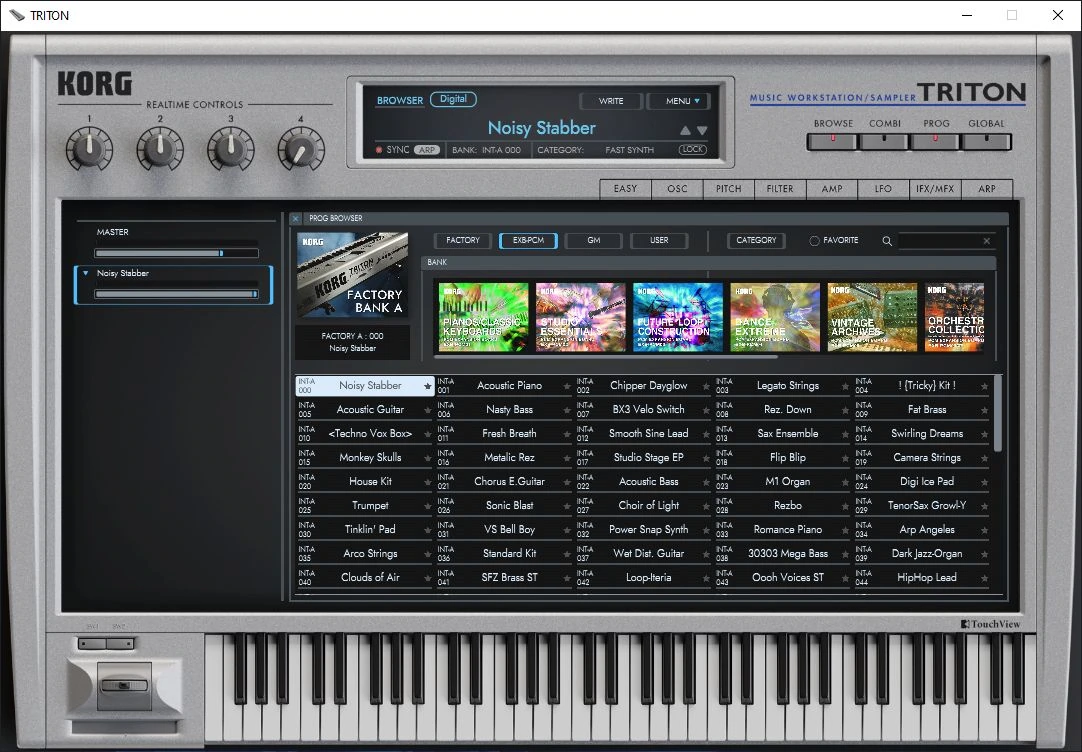Click the bank list horizontal scrollbar

(606, 357)
